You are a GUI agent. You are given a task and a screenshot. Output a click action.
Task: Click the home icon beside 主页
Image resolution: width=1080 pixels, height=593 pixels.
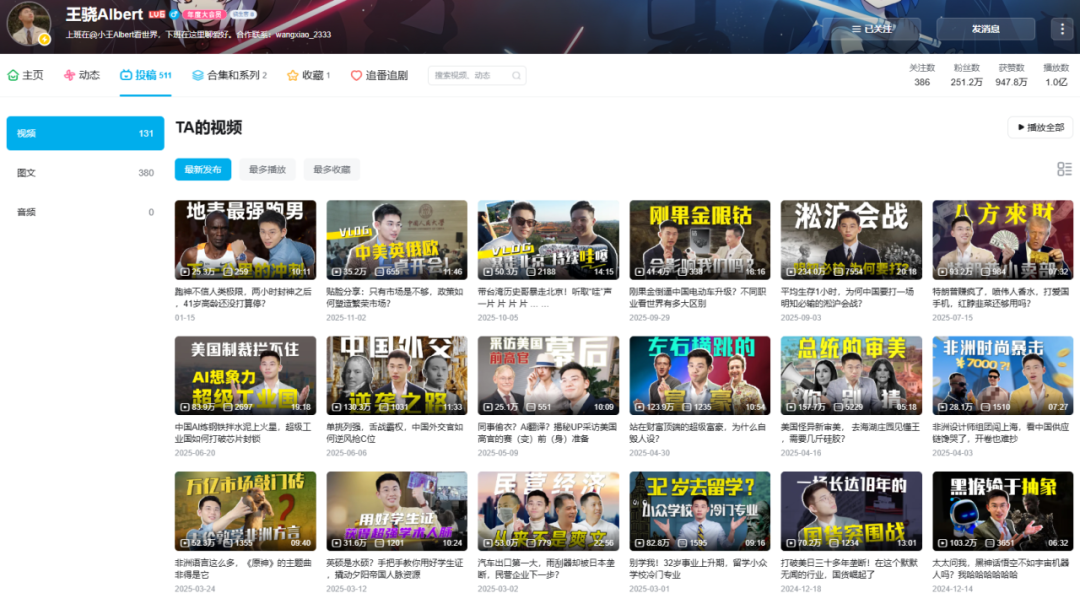point(13,75)
